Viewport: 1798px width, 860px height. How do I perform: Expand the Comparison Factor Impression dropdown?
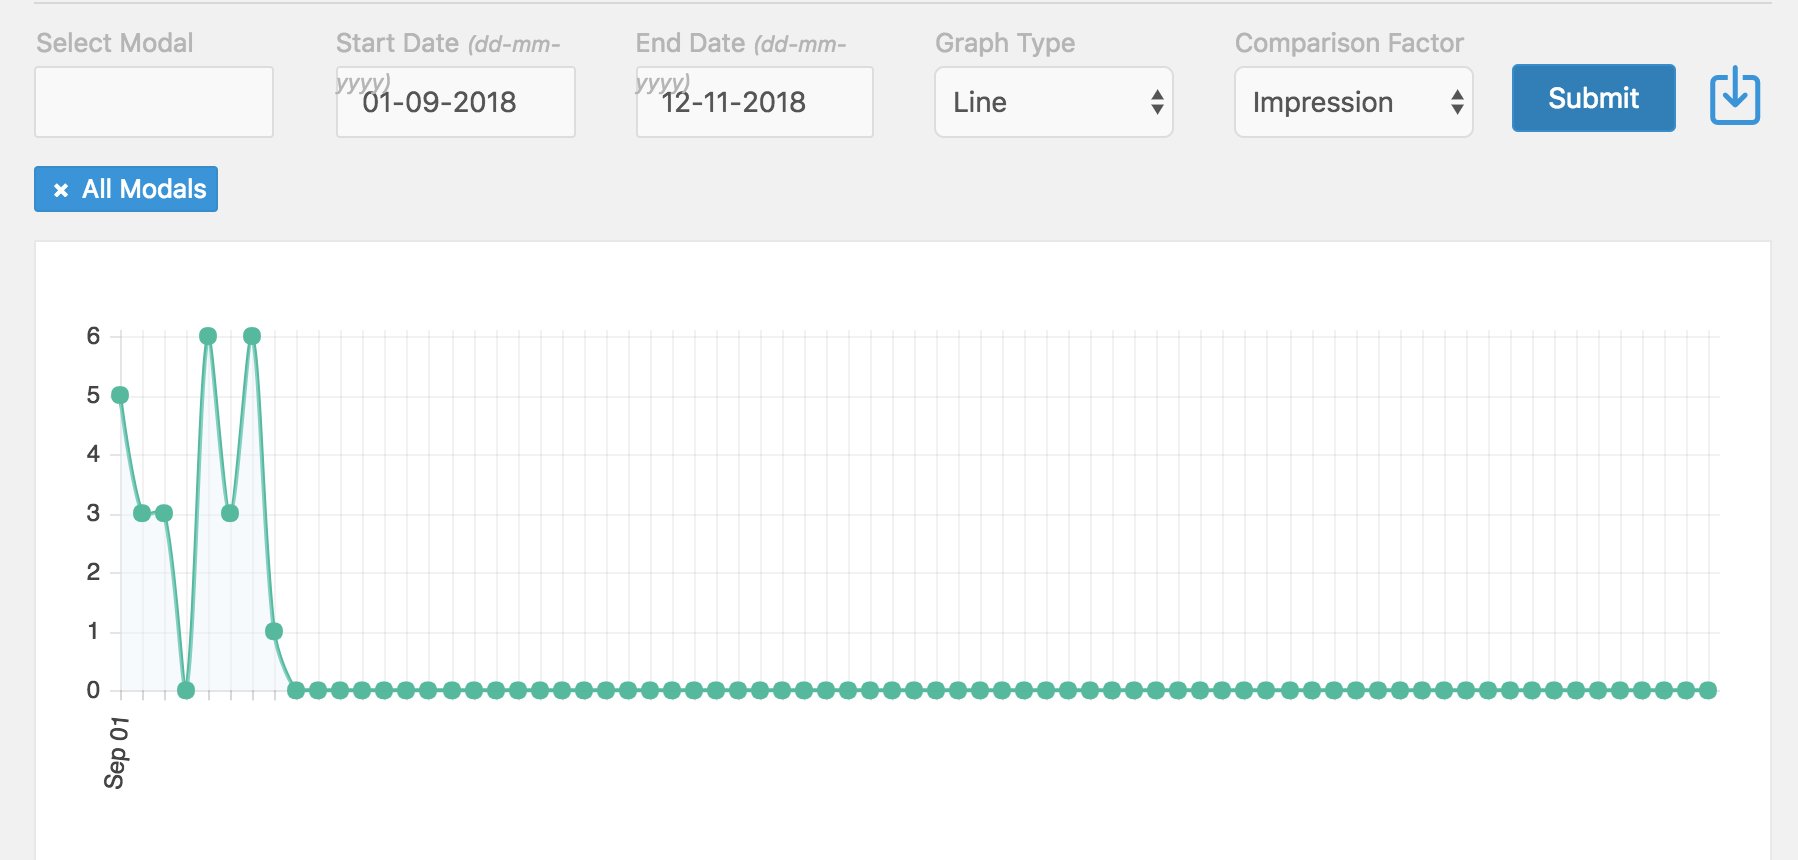(1353, 102)
